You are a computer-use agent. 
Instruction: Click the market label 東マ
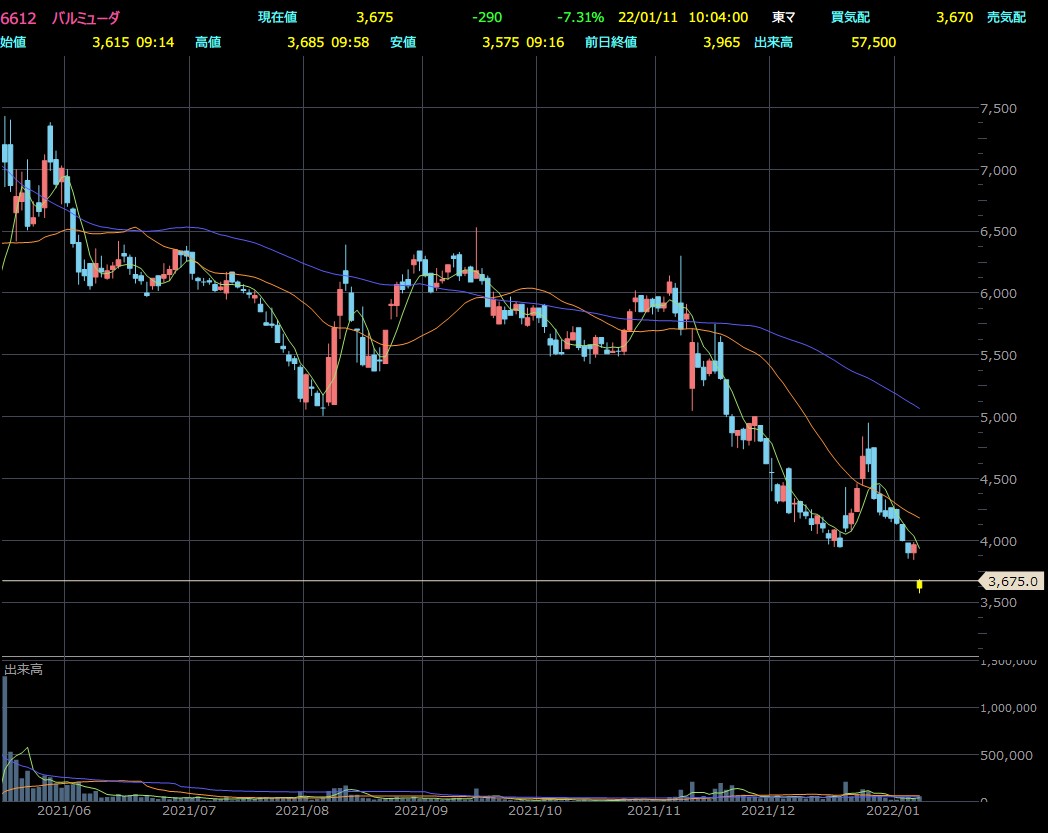[783, 17]
